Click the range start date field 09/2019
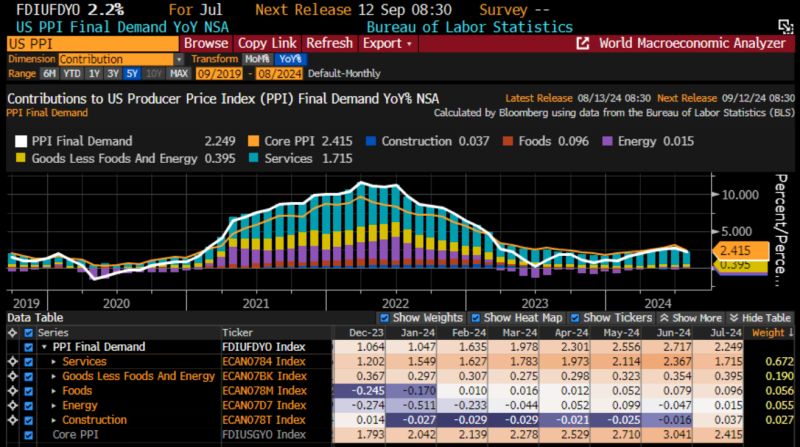The height and width of the screenshot is (447, 800). click(219, 74)
